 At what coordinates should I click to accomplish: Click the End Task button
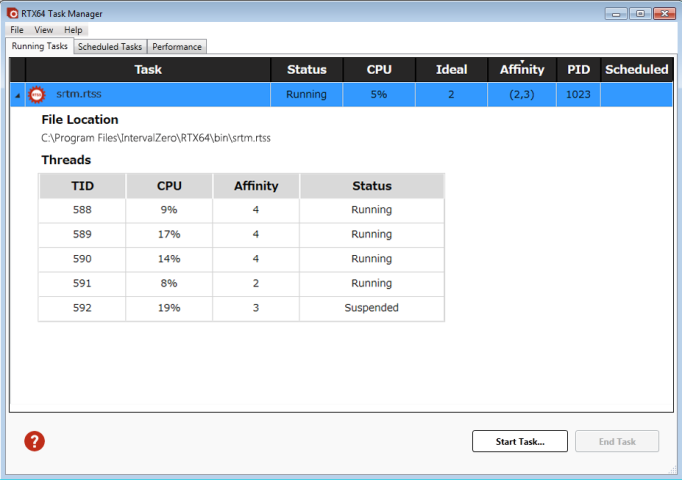pyautogui.click(x=617, y=441)
